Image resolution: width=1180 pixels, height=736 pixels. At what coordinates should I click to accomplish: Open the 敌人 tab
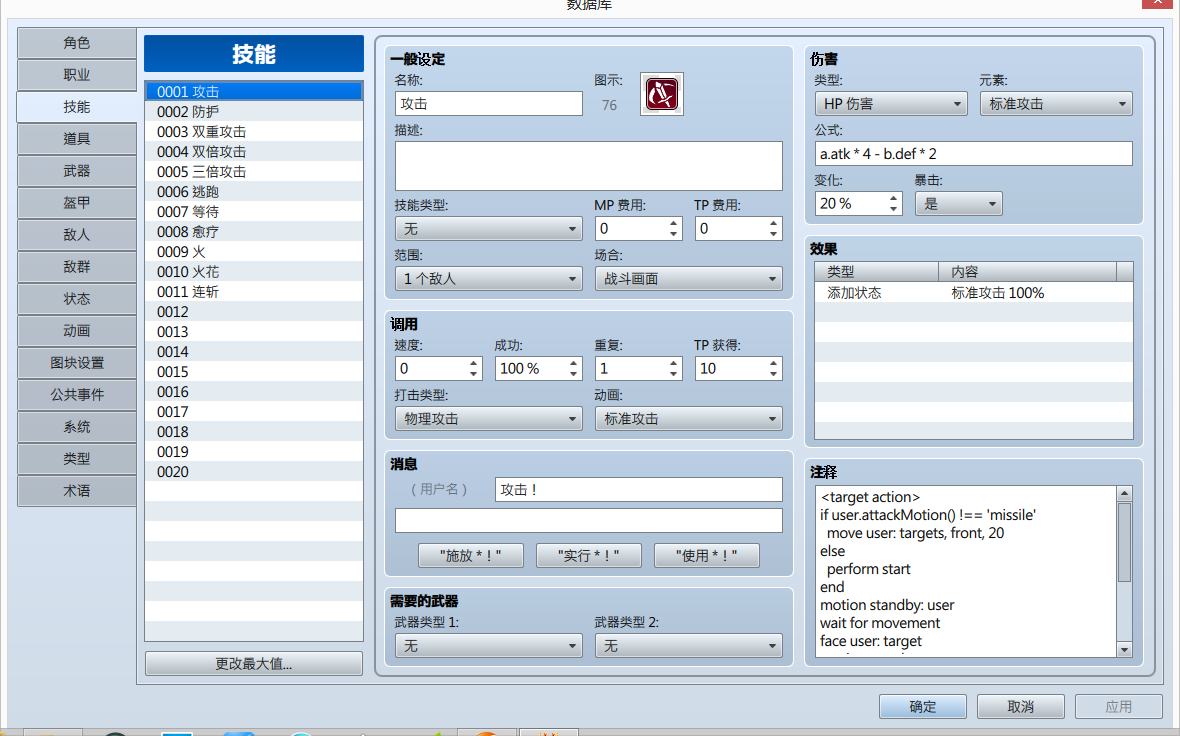coord(77,235)
